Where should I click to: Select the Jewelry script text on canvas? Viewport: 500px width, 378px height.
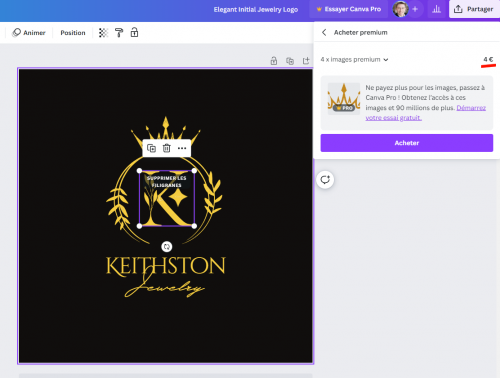point(164,288)
